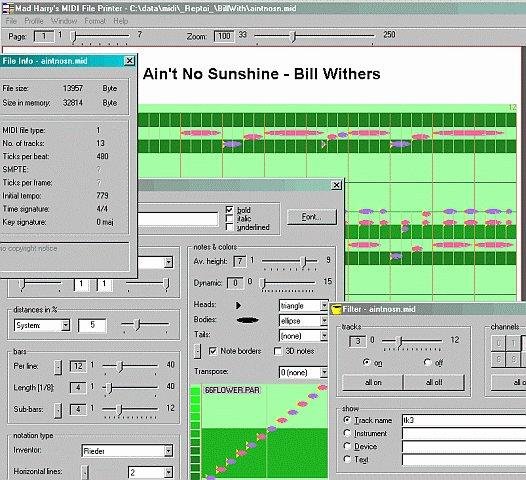The image size is (526, 480).
Task: Open the Heads shape dropdown
Action: 324,306
